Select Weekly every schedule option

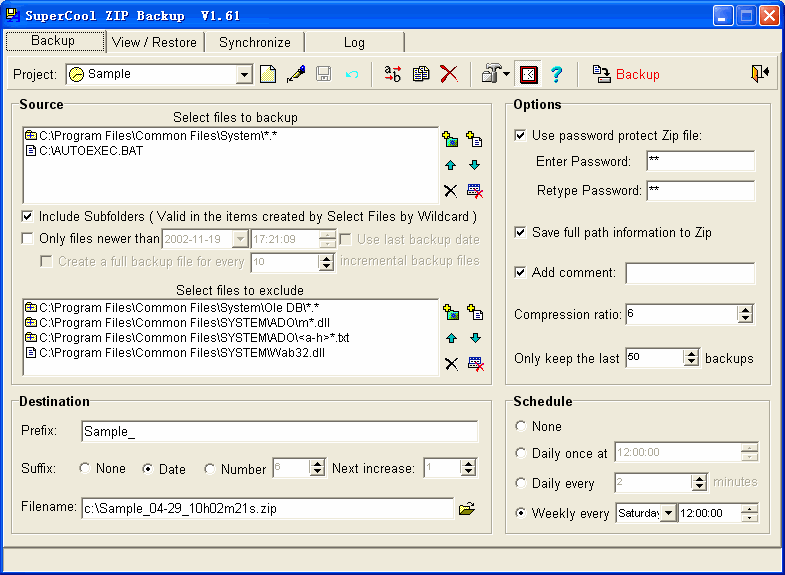pyautogui.click(x=521, y=513)
